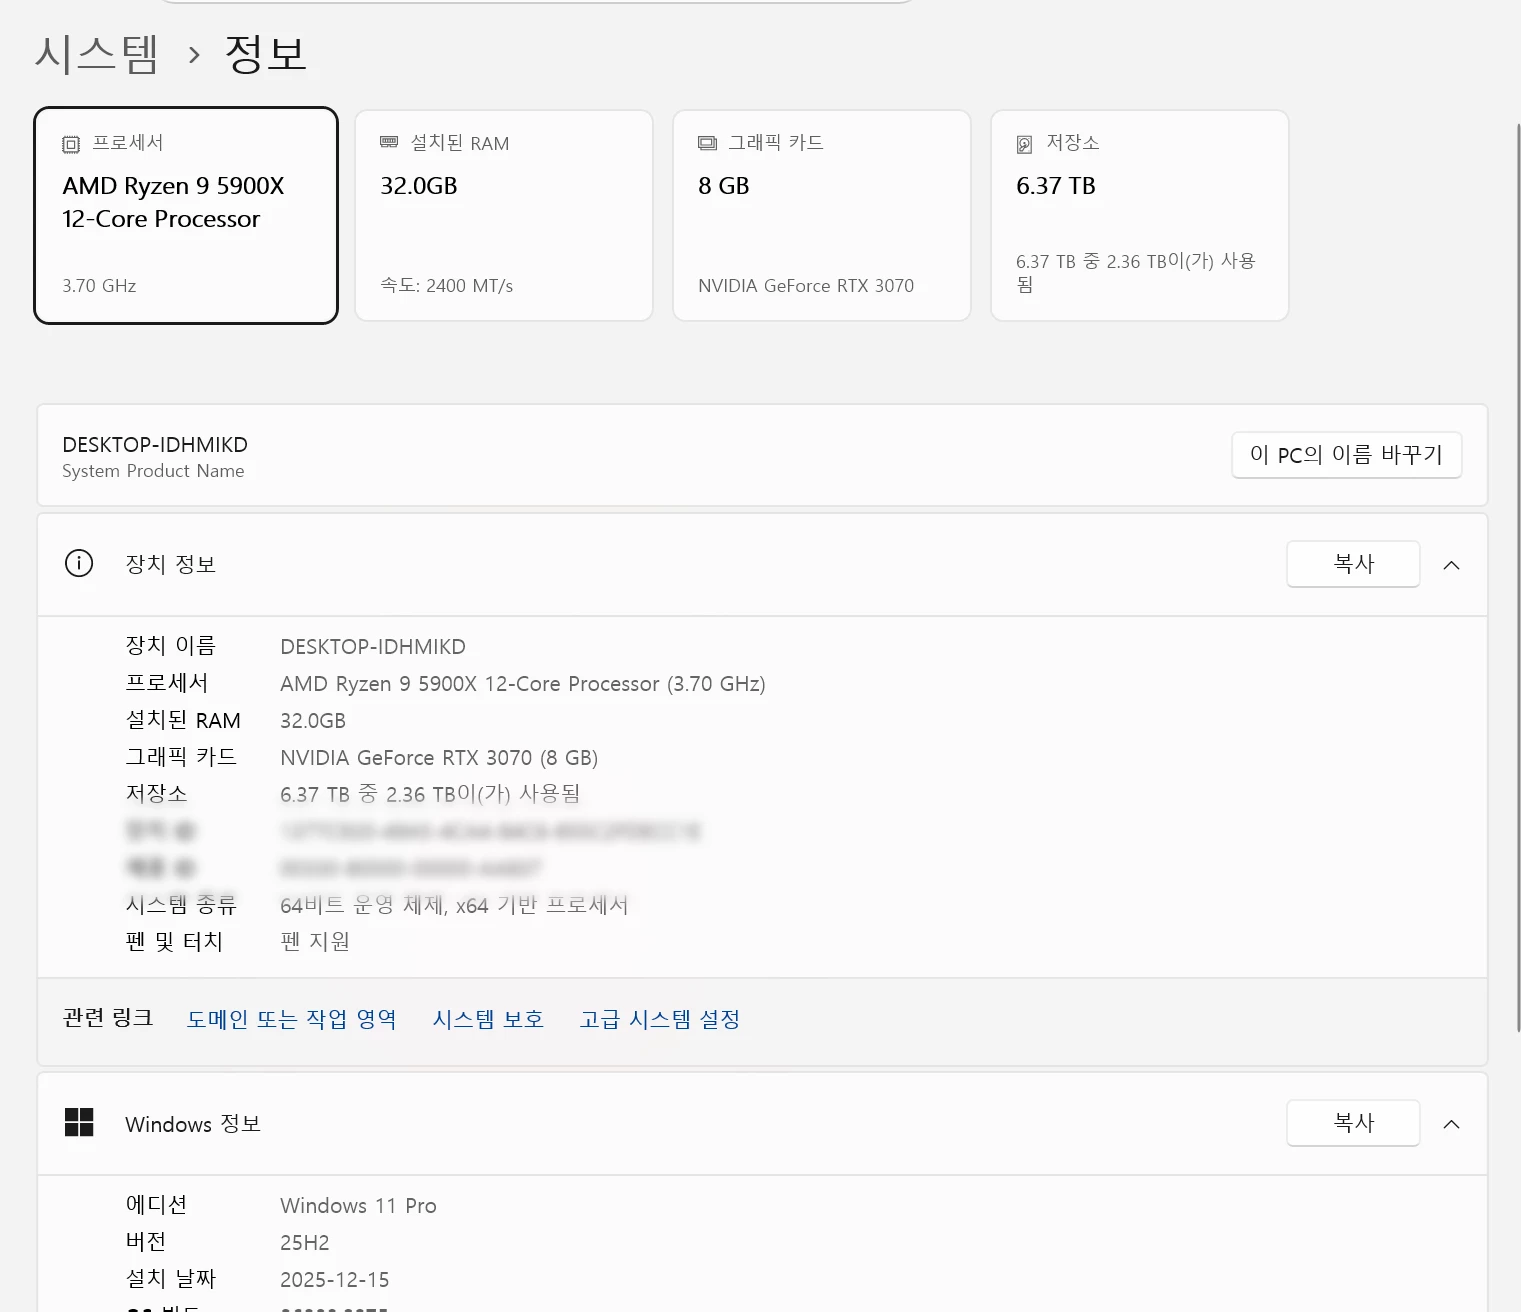Click the NVIDIA GeForce RTX 3070 (8 GB) value
This screenshot has height=1312, width=1521.
(x=439, y=758)
